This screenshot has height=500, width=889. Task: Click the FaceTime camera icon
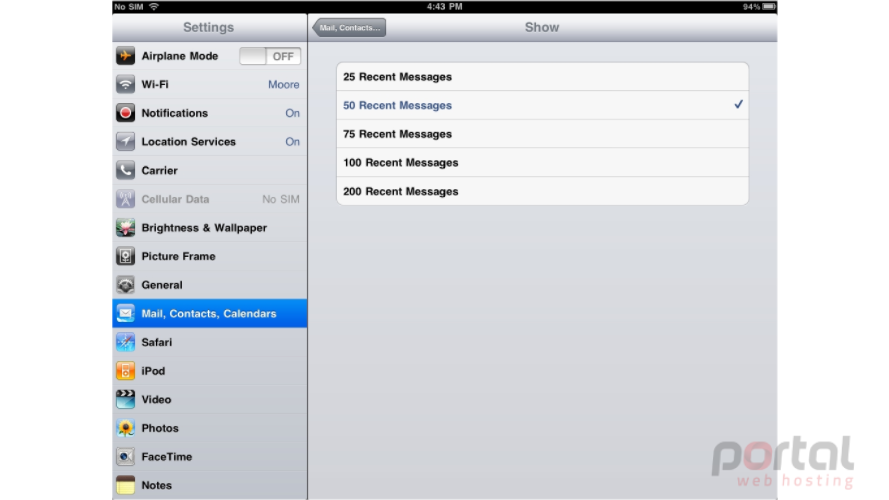[x=125, y=456]
